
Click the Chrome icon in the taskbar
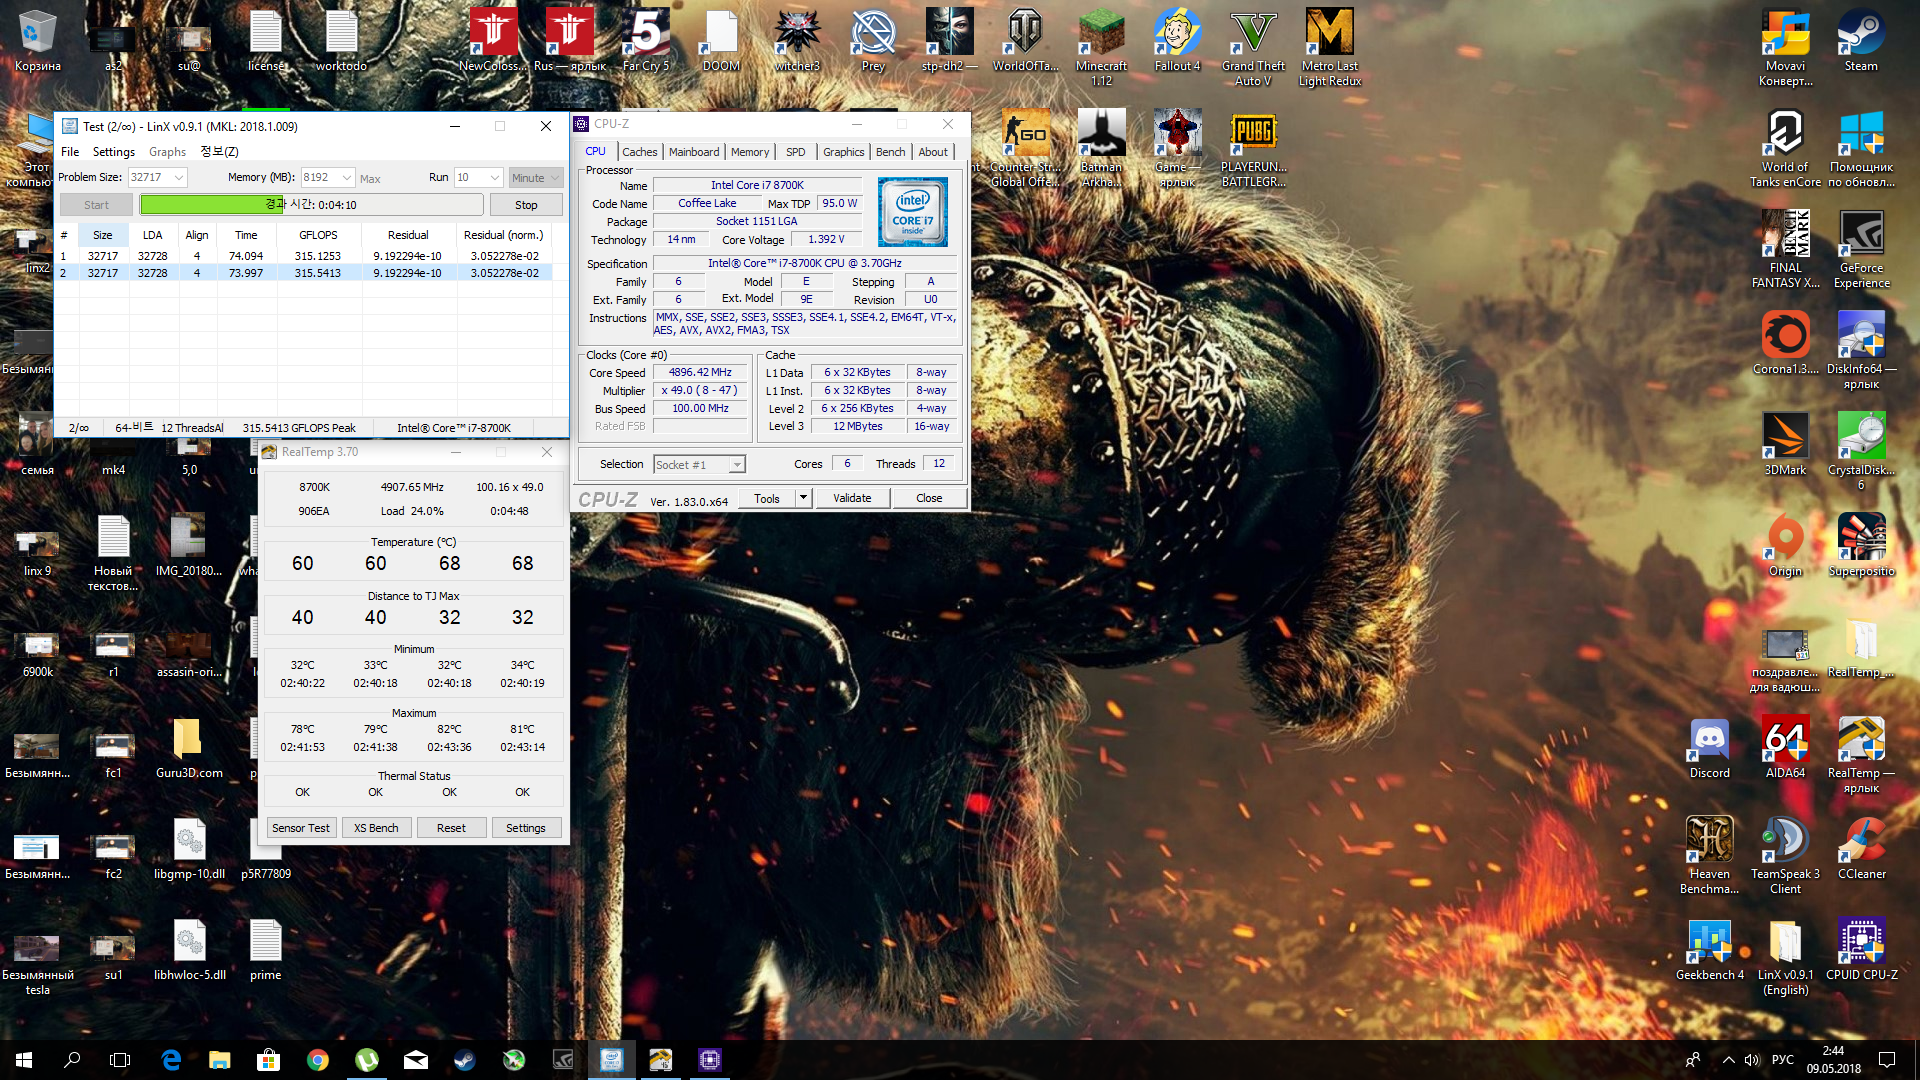click(318, 1060)
